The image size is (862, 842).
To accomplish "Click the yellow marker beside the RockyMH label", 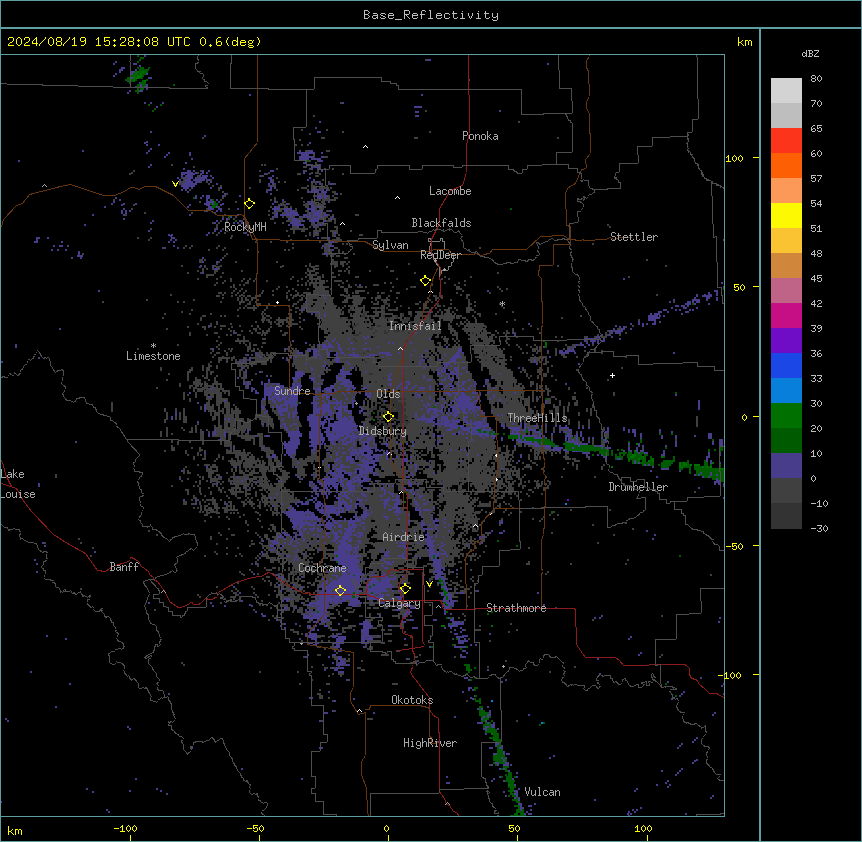I will point(250,204).
